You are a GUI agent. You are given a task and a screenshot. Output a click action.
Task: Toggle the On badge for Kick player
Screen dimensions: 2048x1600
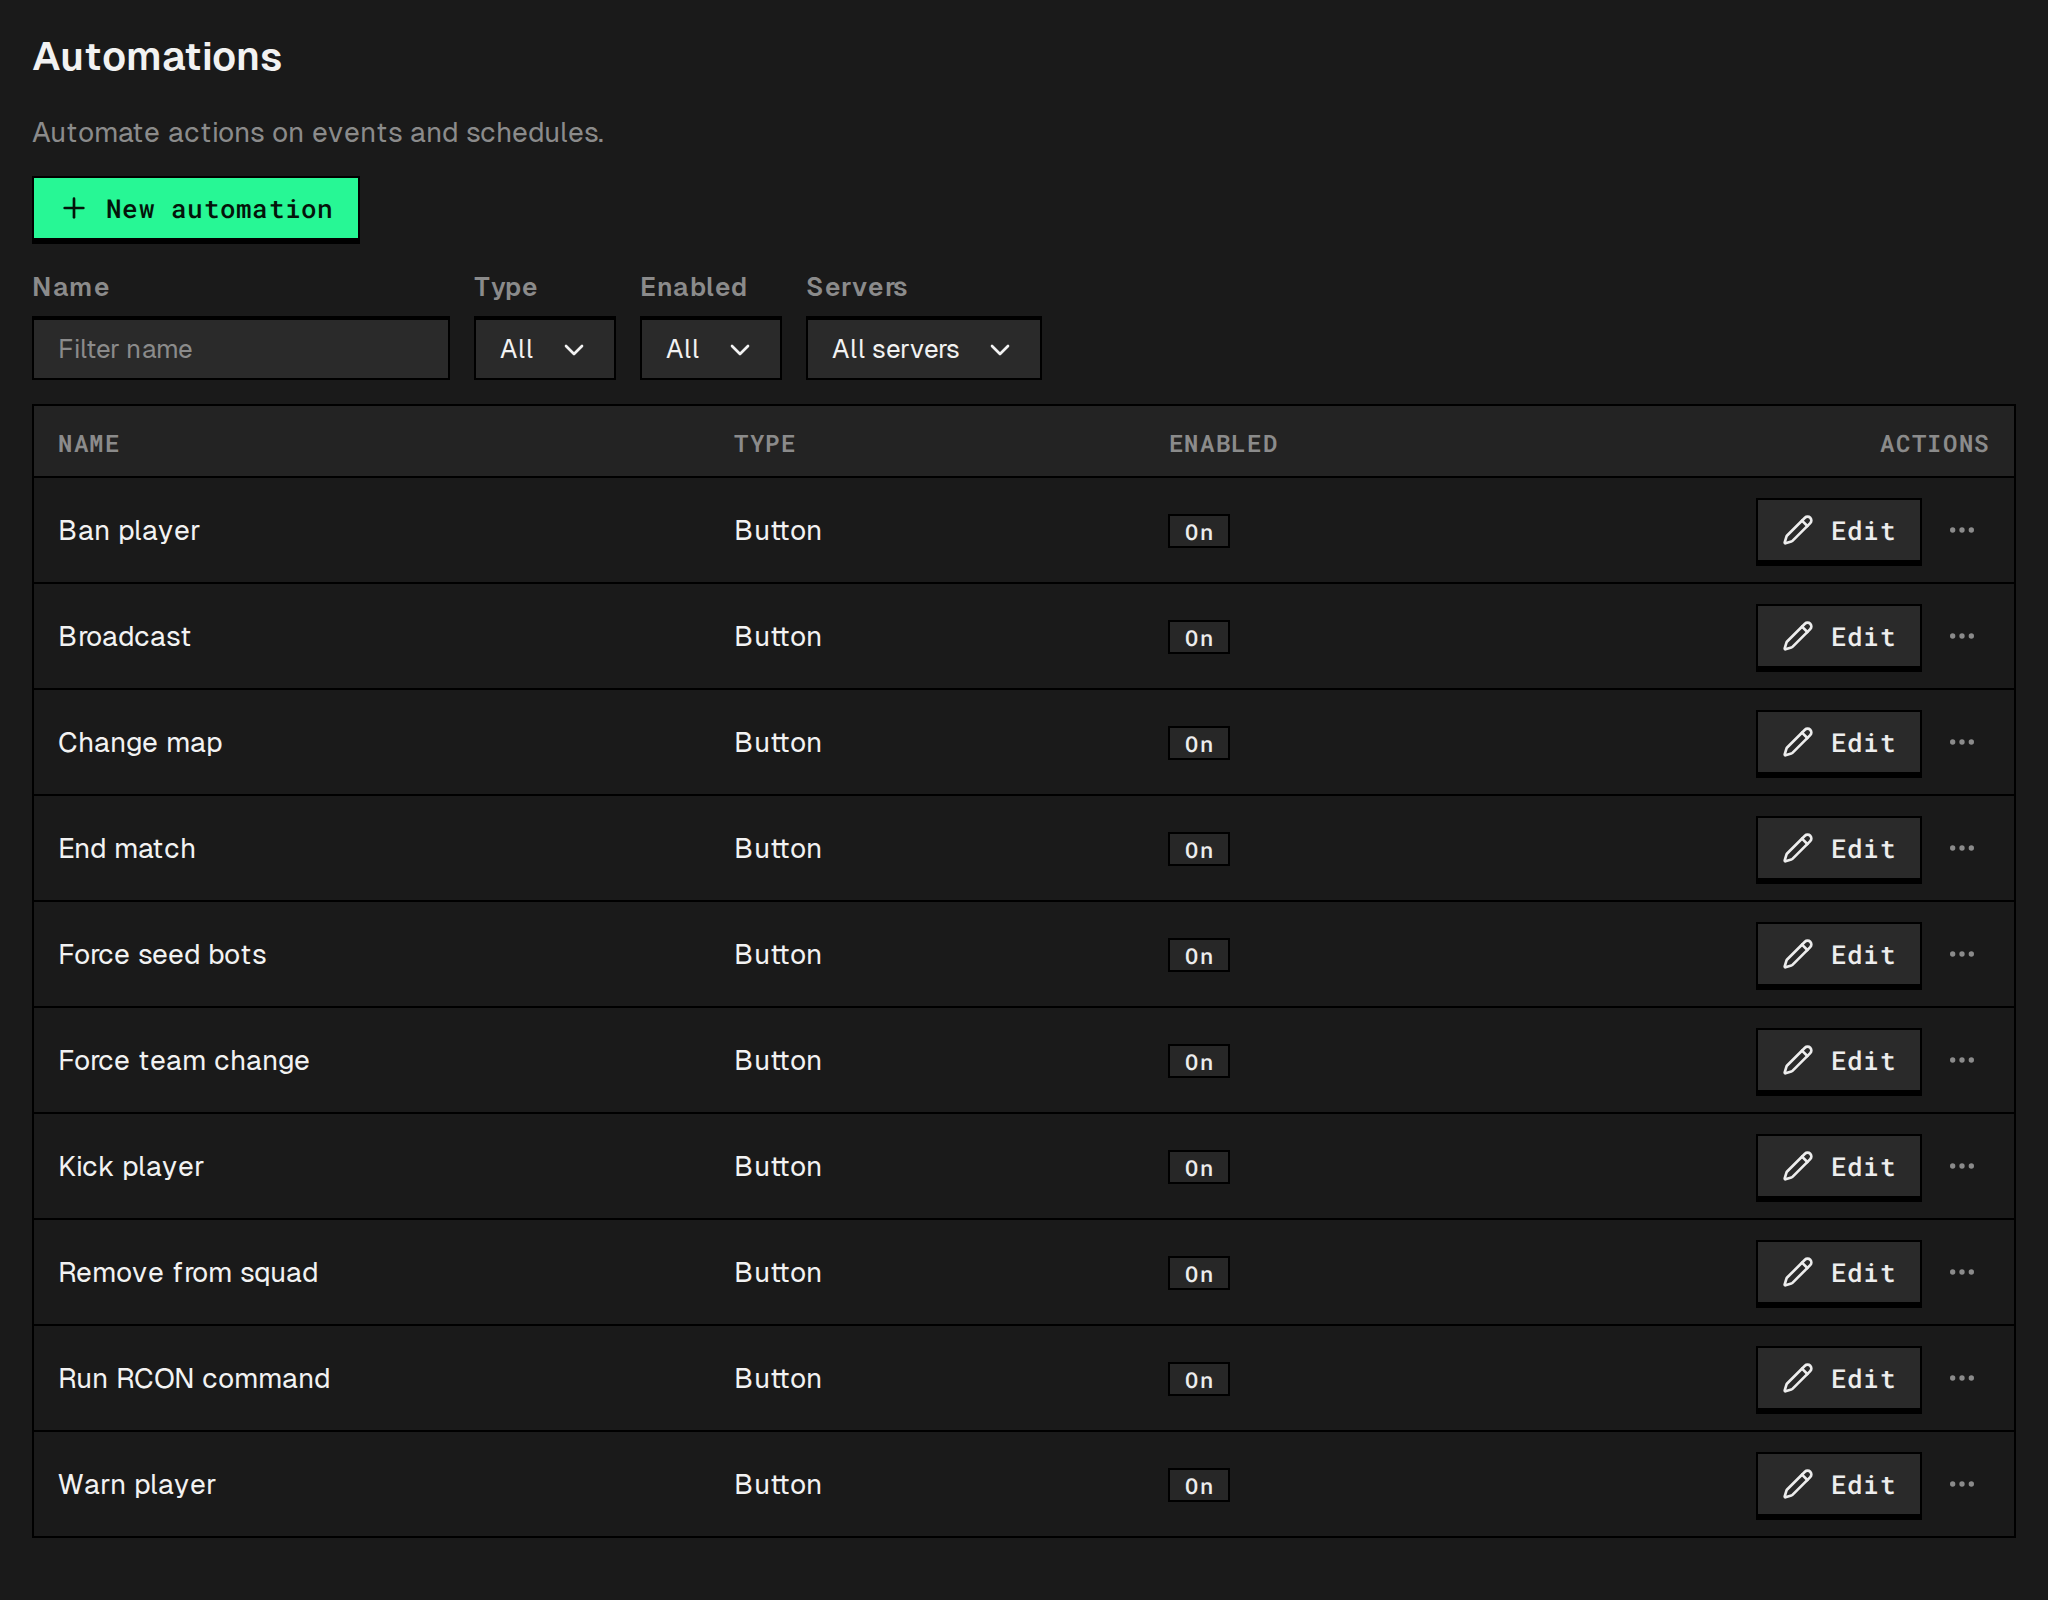click(1198, 1167)
